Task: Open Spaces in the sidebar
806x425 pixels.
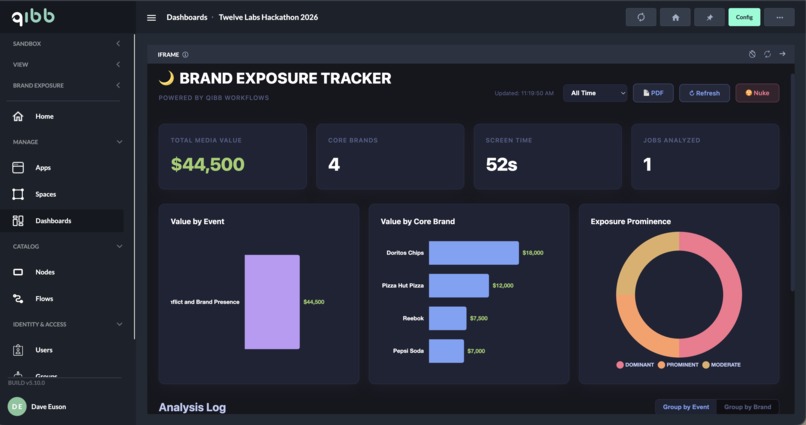Action: [62, 194]
